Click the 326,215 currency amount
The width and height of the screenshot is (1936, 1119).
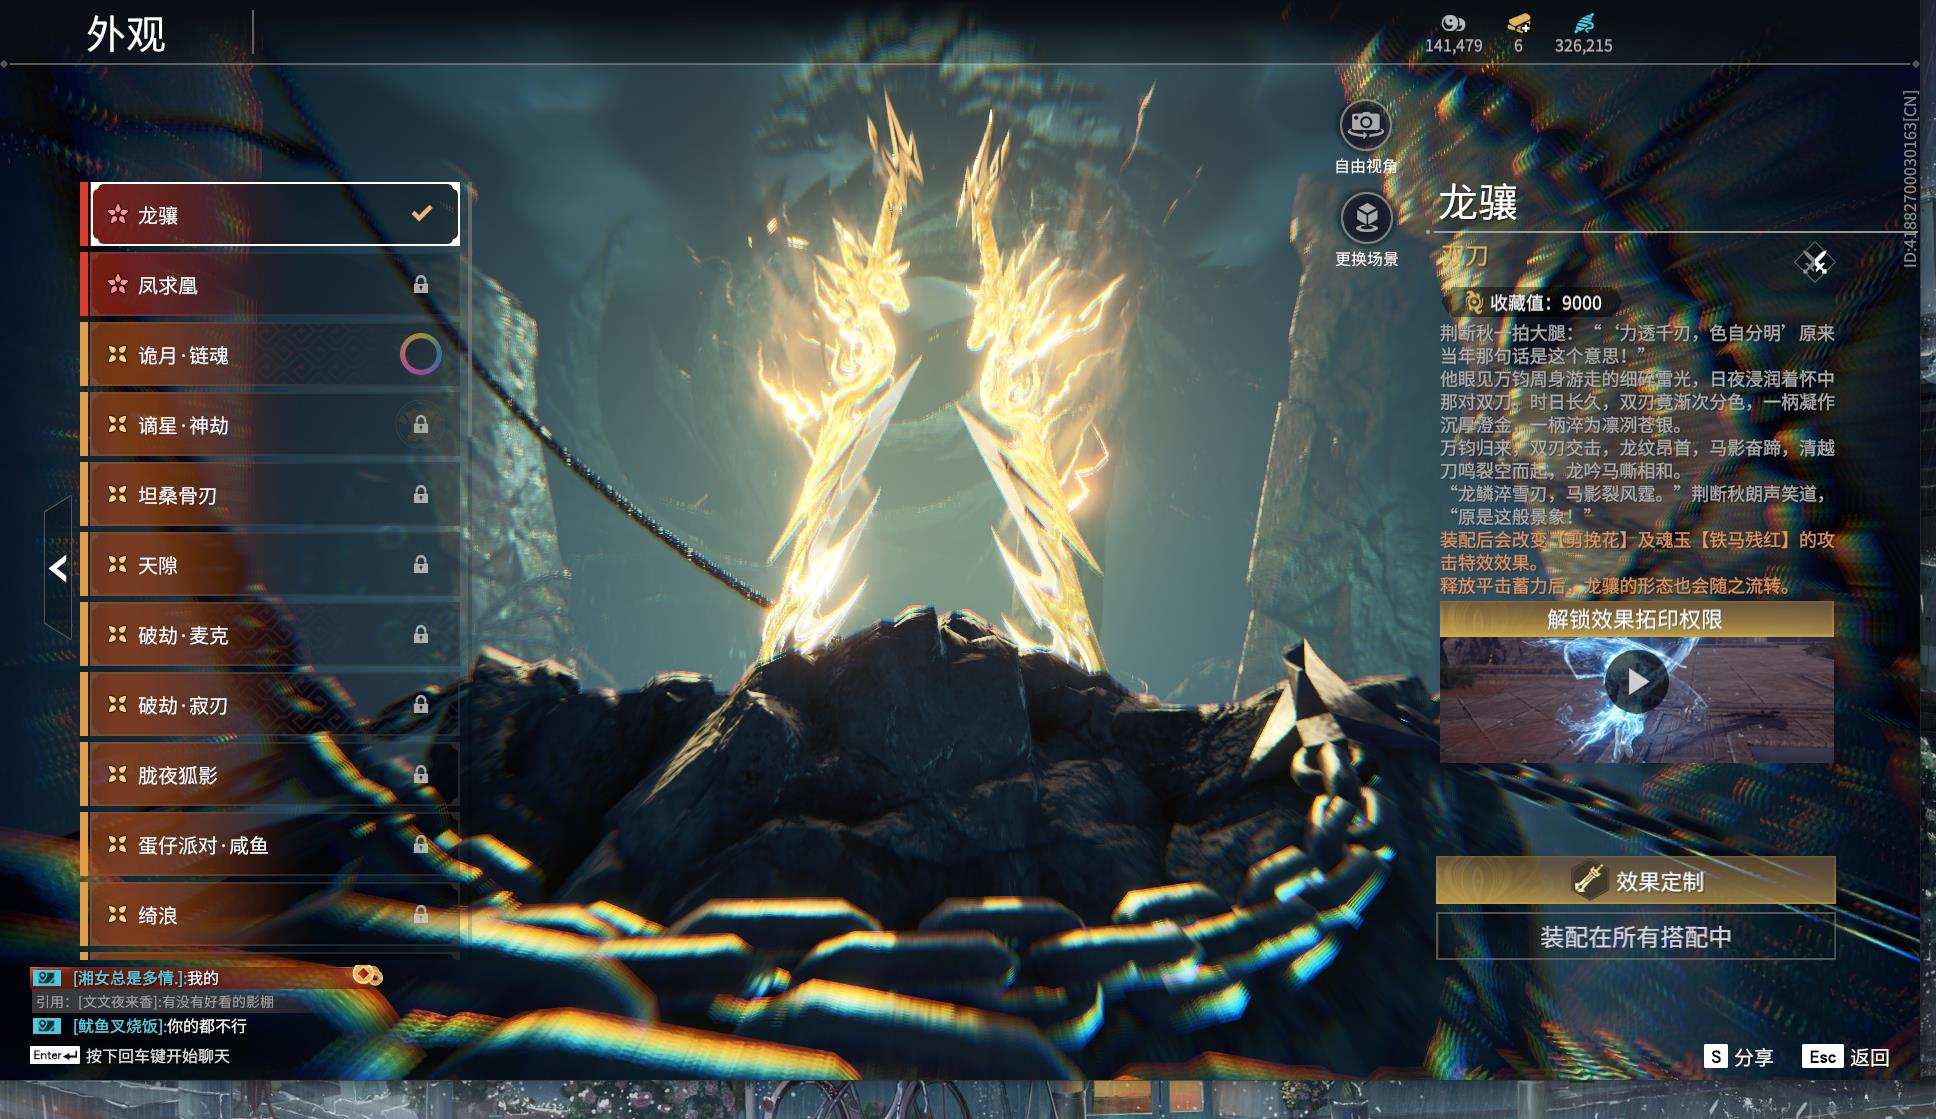point(1584,46)
